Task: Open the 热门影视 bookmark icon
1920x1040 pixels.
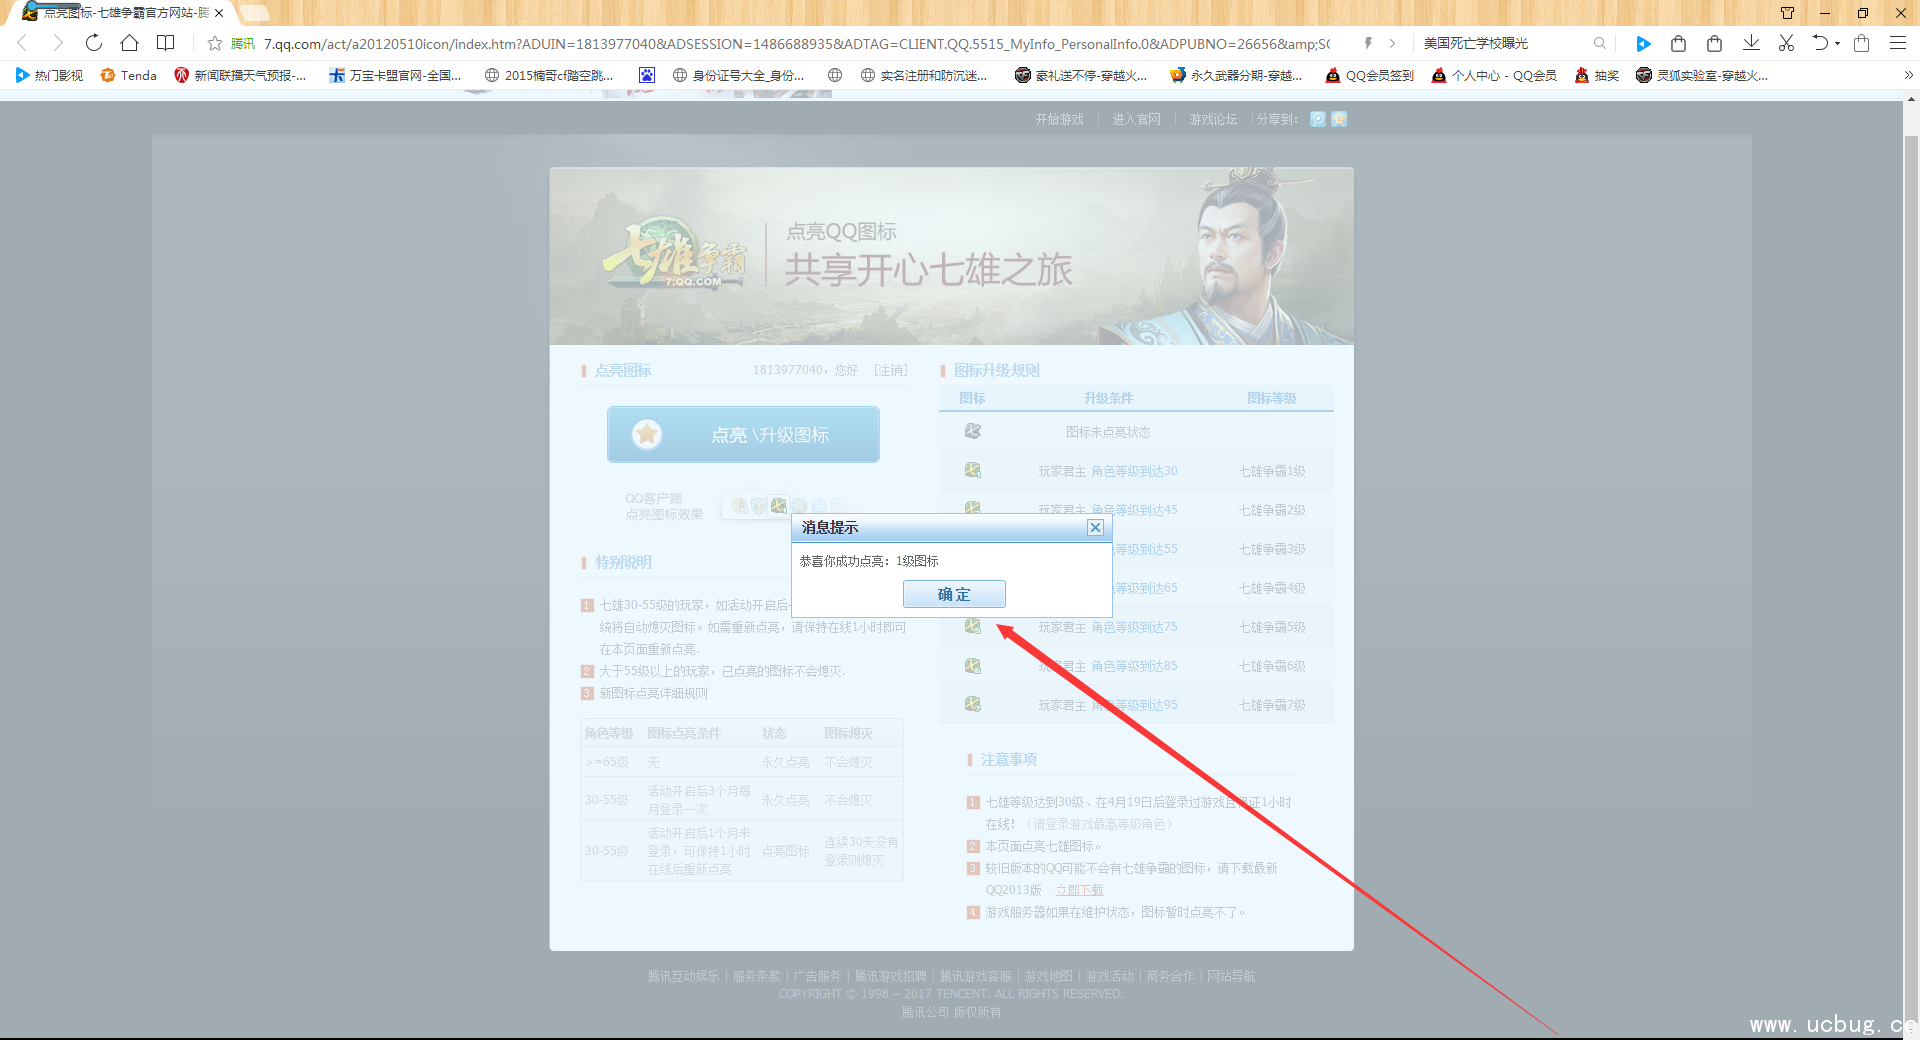Action: [x=22, y=75]
